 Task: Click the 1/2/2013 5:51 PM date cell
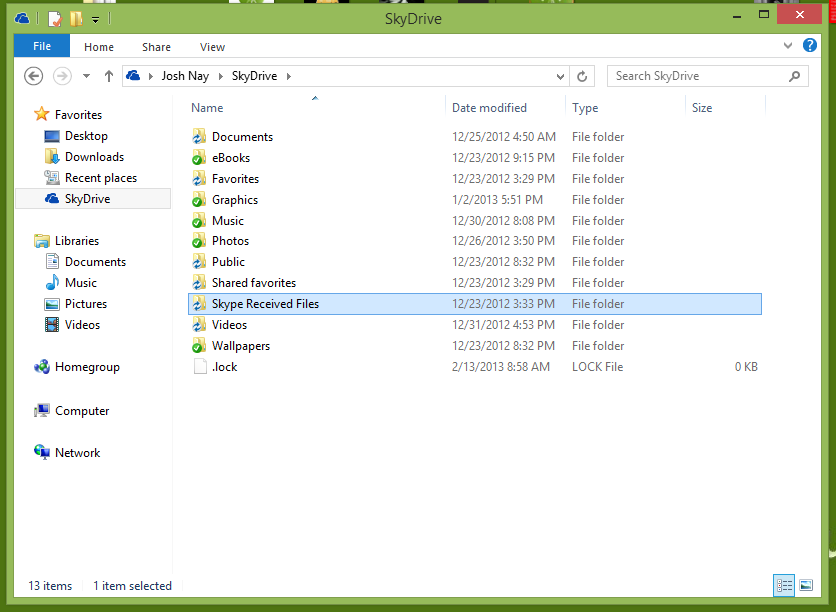coord(497,200)
